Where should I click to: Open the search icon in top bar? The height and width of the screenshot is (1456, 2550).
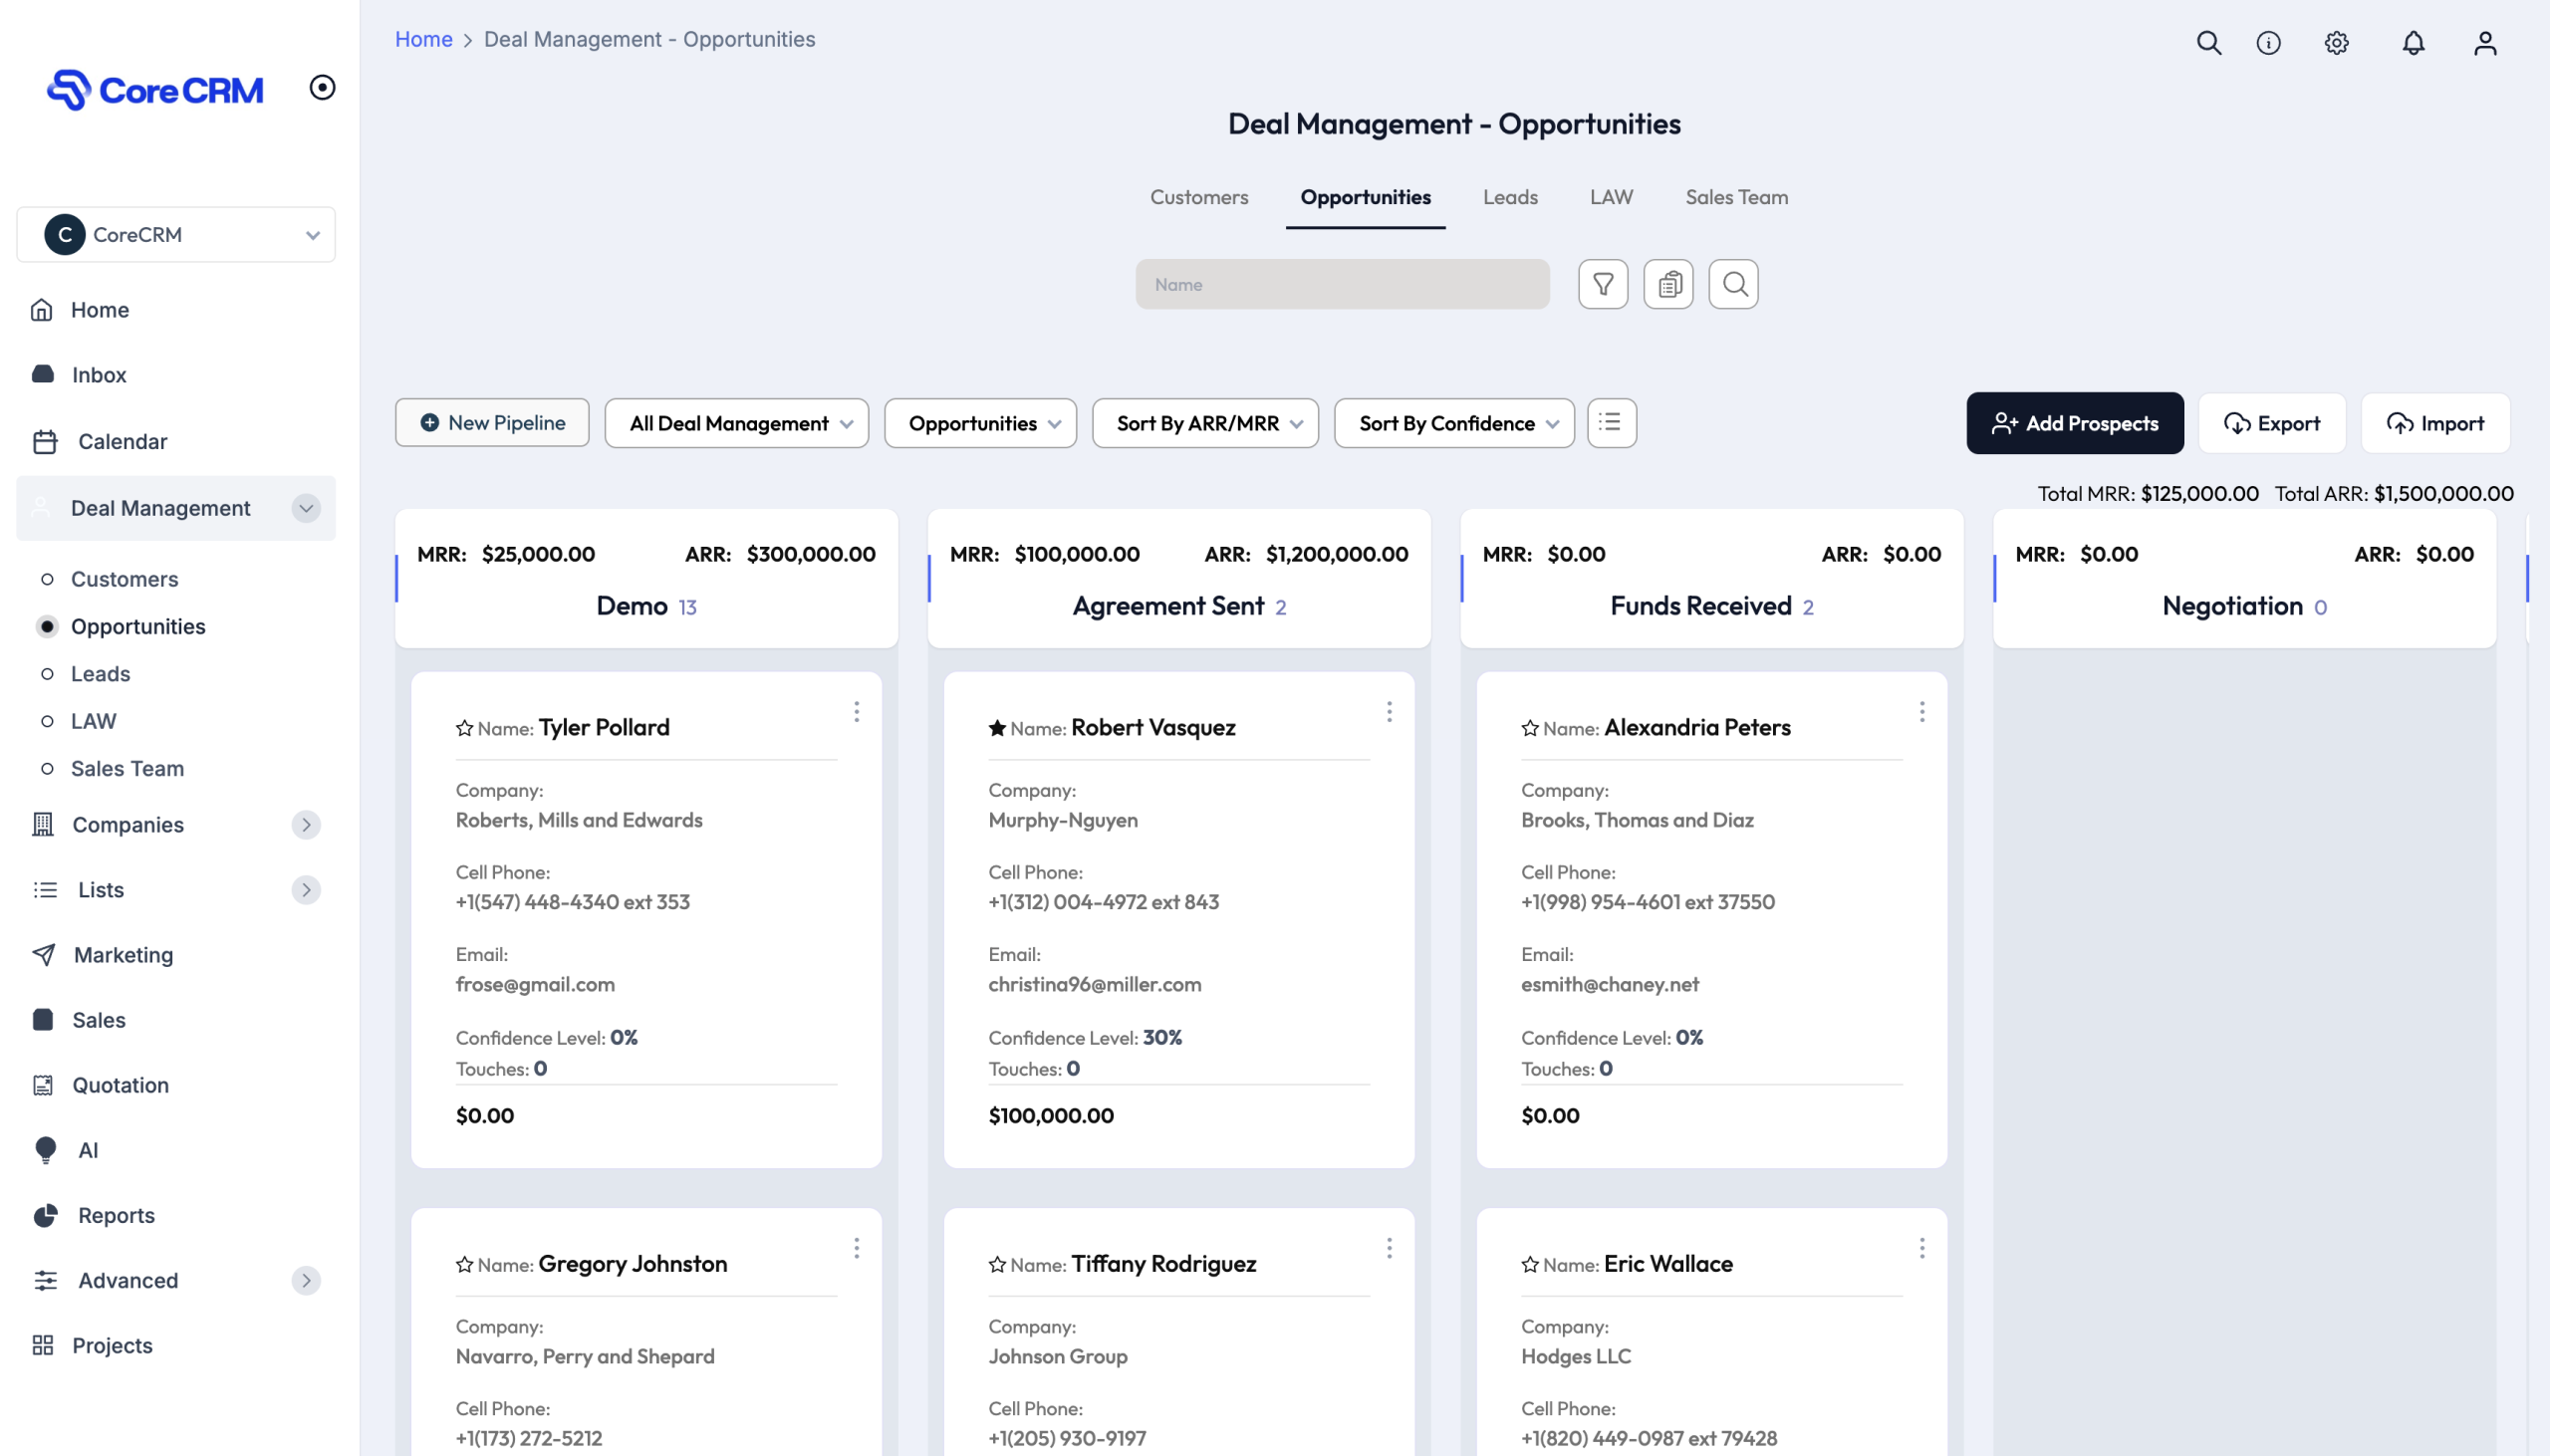(x=2208, y=43)
